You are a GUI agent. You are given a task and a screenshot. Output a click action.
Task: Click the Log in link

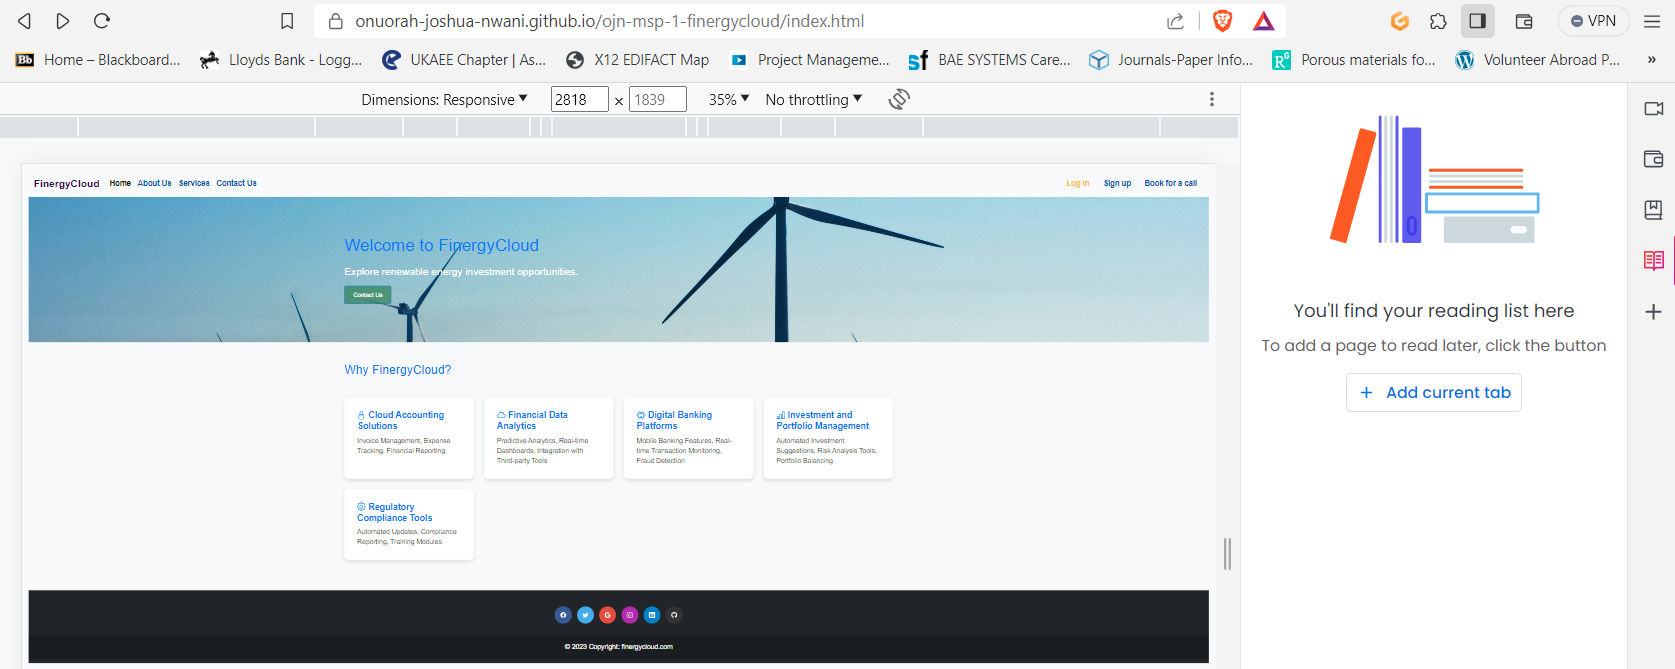point(1078,183)
